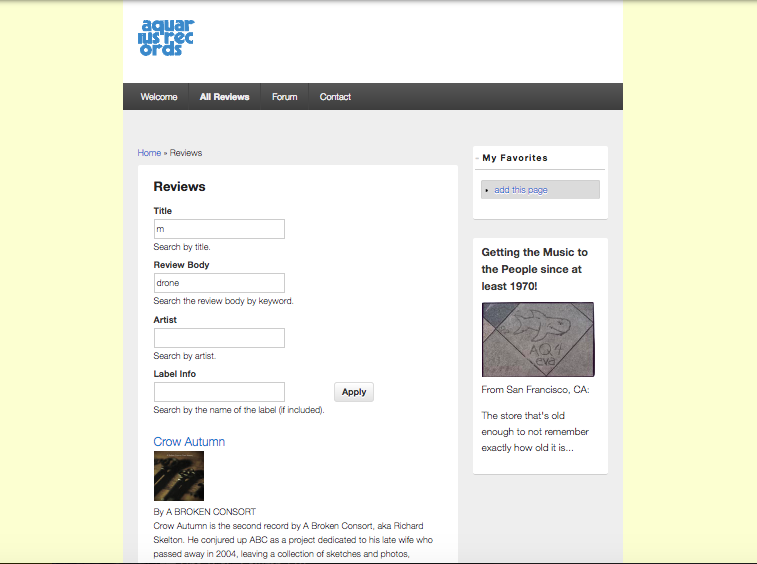The image size is (757, 564).
Task: Click the 'Search by artist.' hint text
Action: point(185,356)
